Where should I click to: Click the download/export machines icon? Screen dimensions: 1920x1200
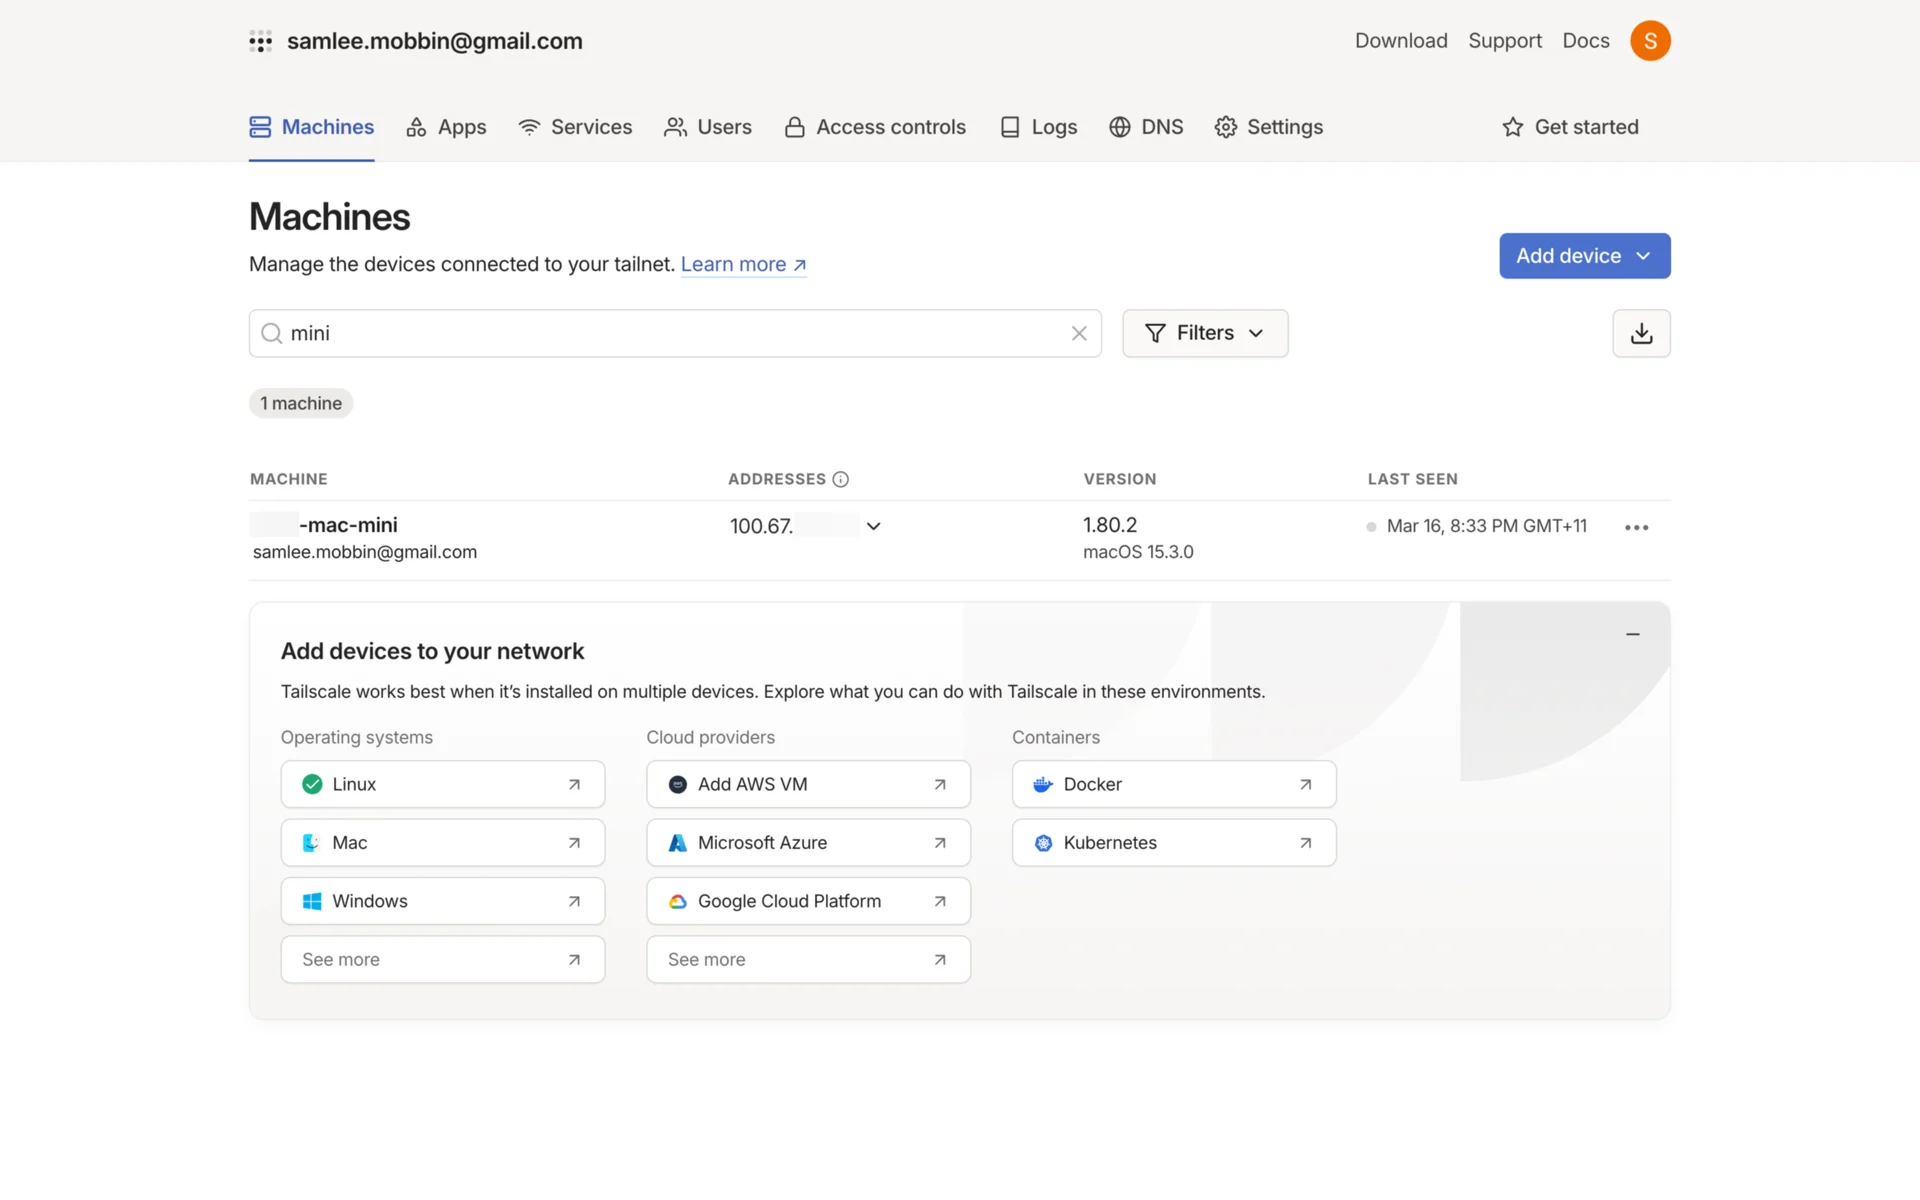pos(1641,333)
